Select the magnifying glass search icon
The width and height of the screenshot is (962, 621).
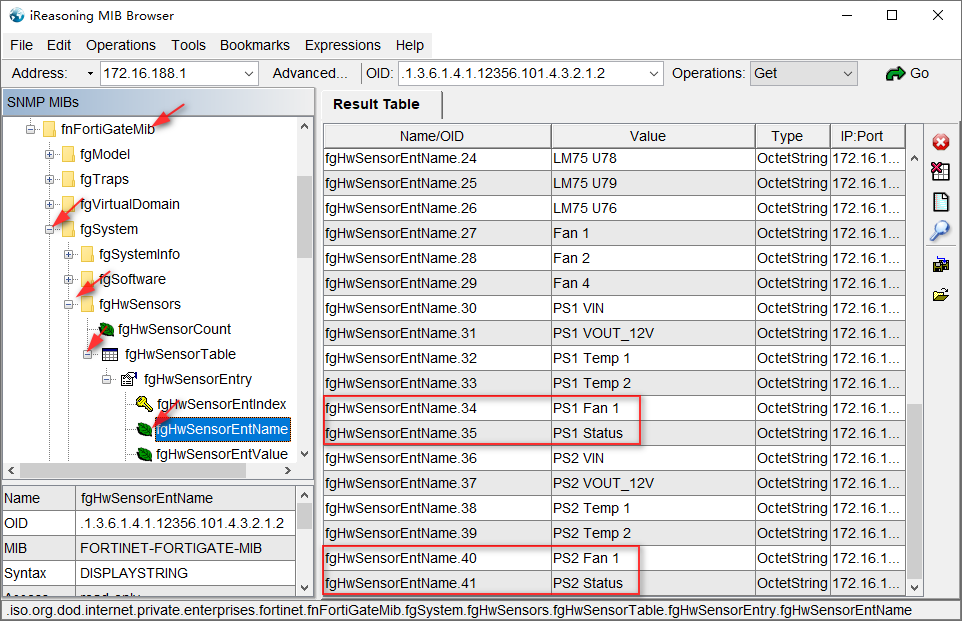[940, 231]
